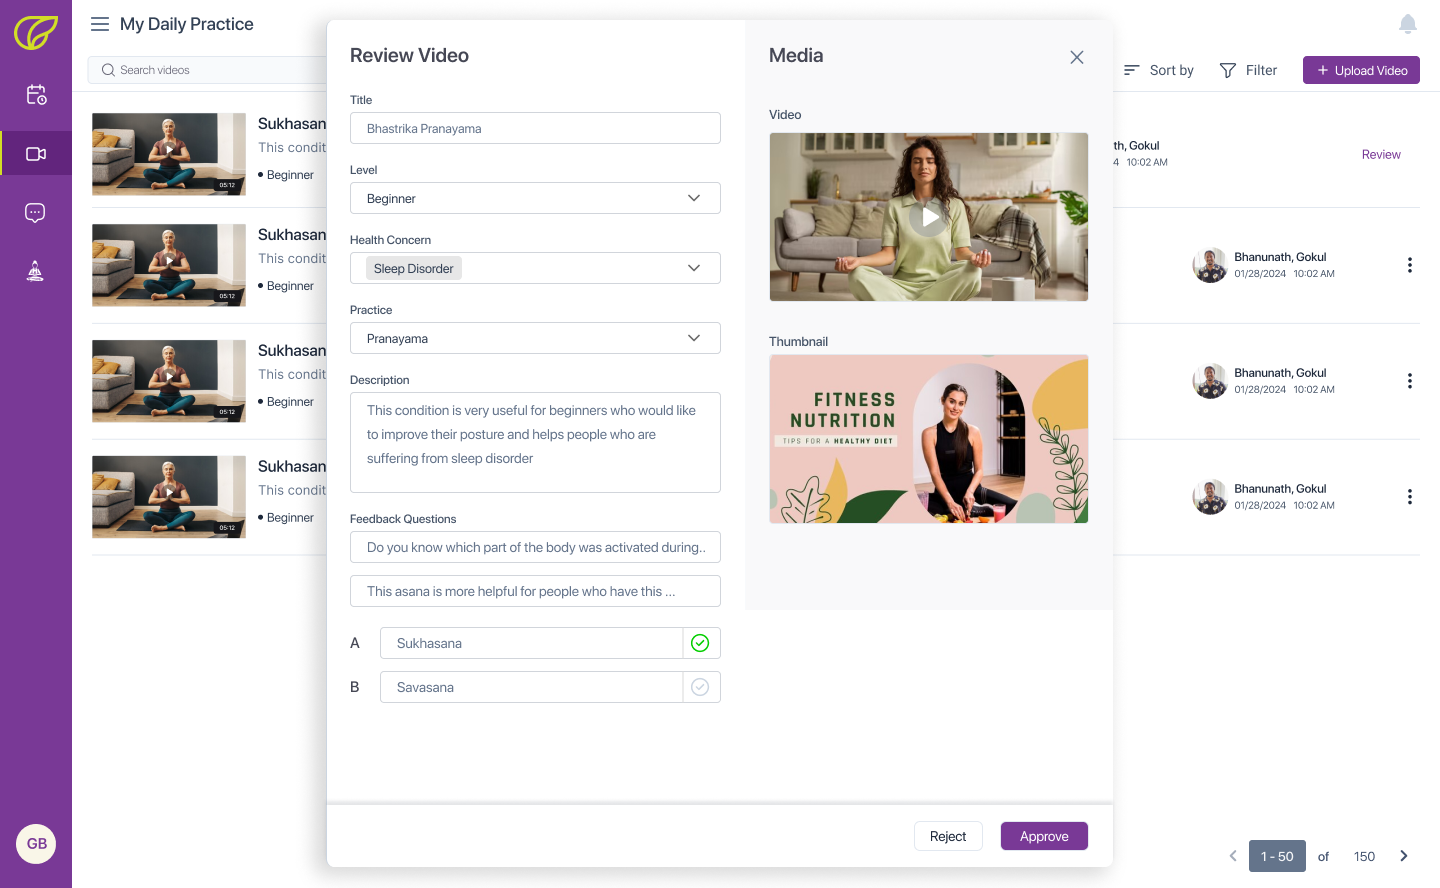The width and height of the screenshot is (1440, 888).
Task: Expand the Health Concern dropdown
Action: (694, 268)
